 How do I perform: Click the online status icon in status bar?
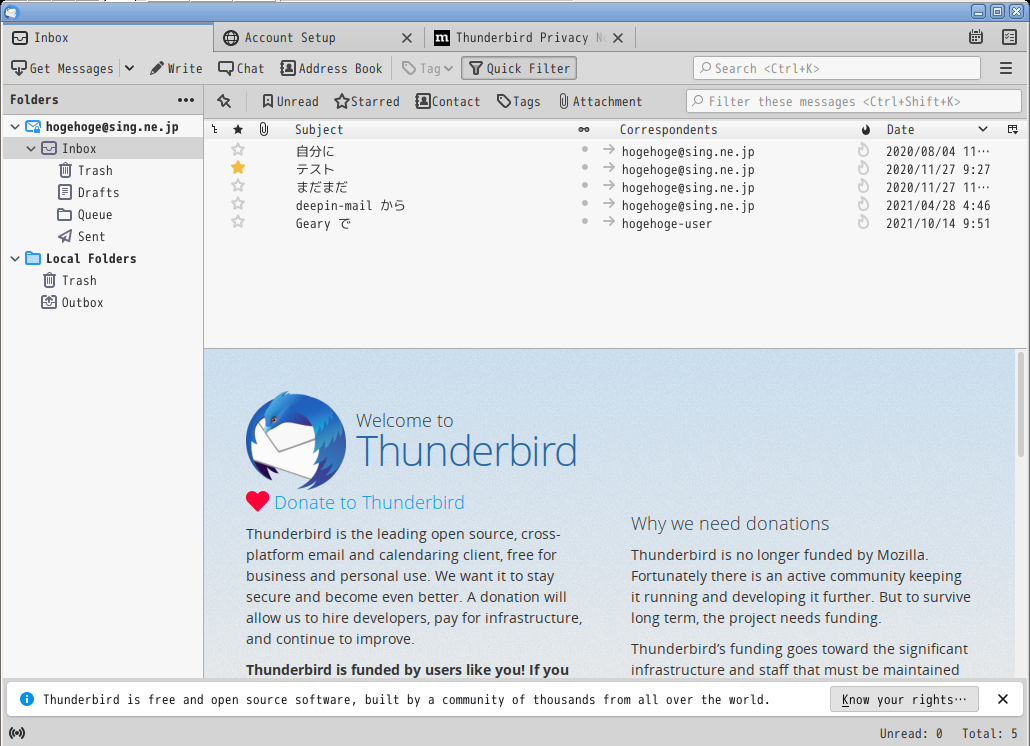coord(17,733)
